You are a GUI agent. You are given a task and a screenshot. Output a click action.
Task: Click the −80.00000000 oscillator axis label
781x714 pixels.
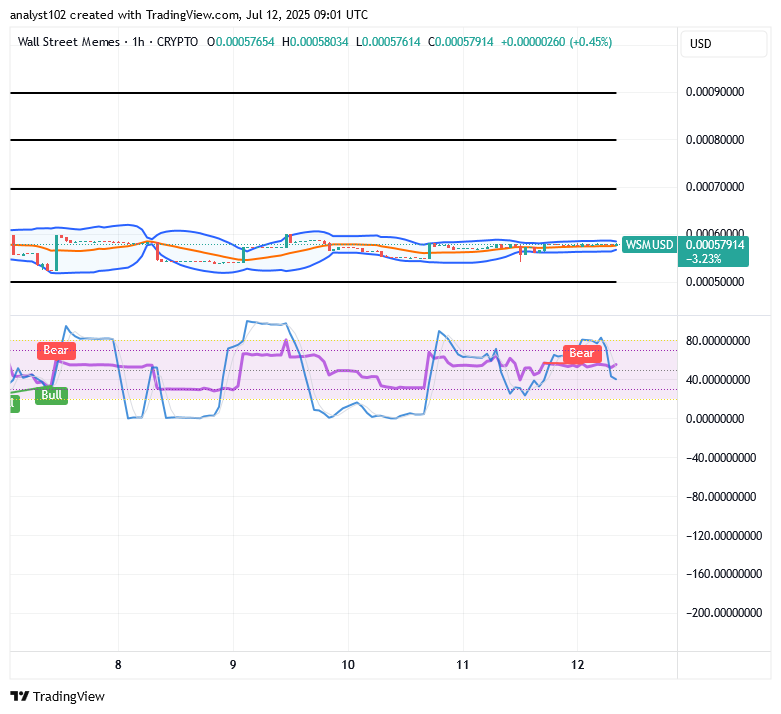tap(721, 497)
